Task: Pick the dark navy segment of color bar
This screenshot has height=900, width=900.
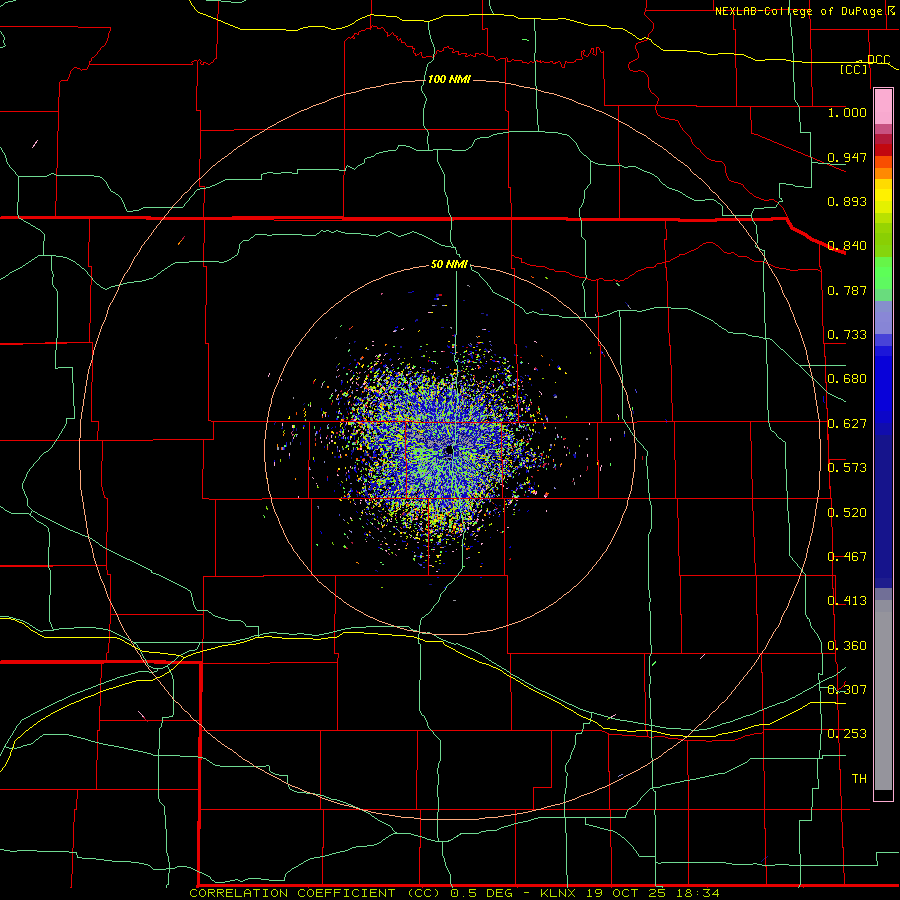Action: click(883, 511)
